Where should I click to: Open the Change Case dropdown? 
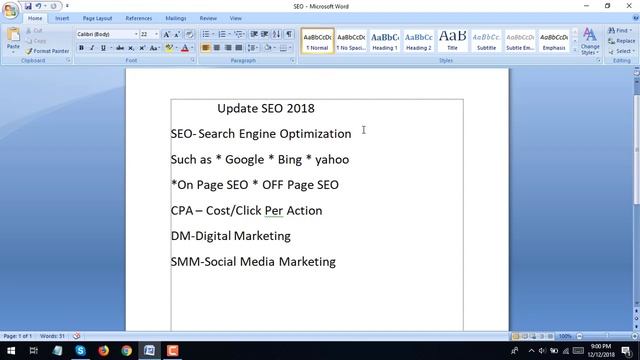[x=155, y=48]
